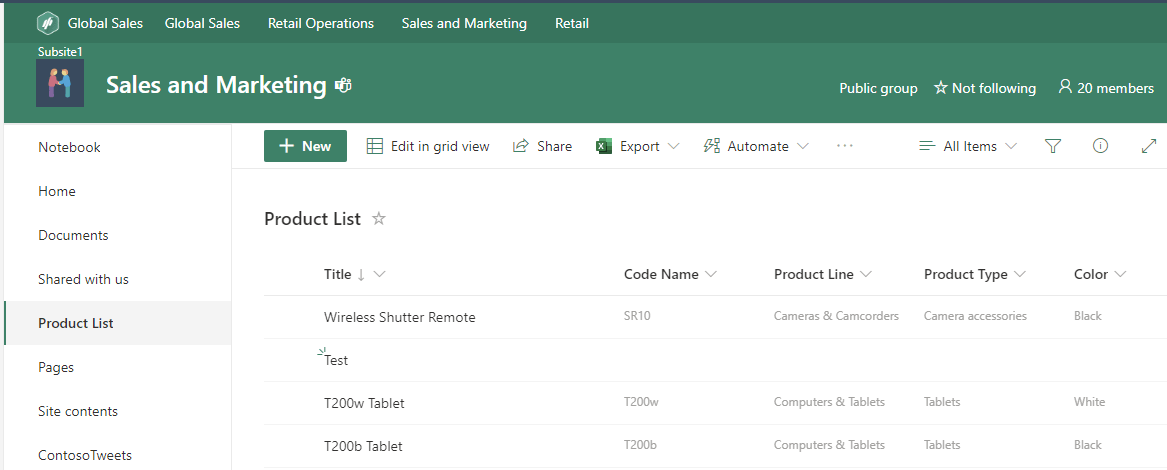View the 20 members list
Viewport: 1167px width, 470px height.
(x=1105, y=88)
